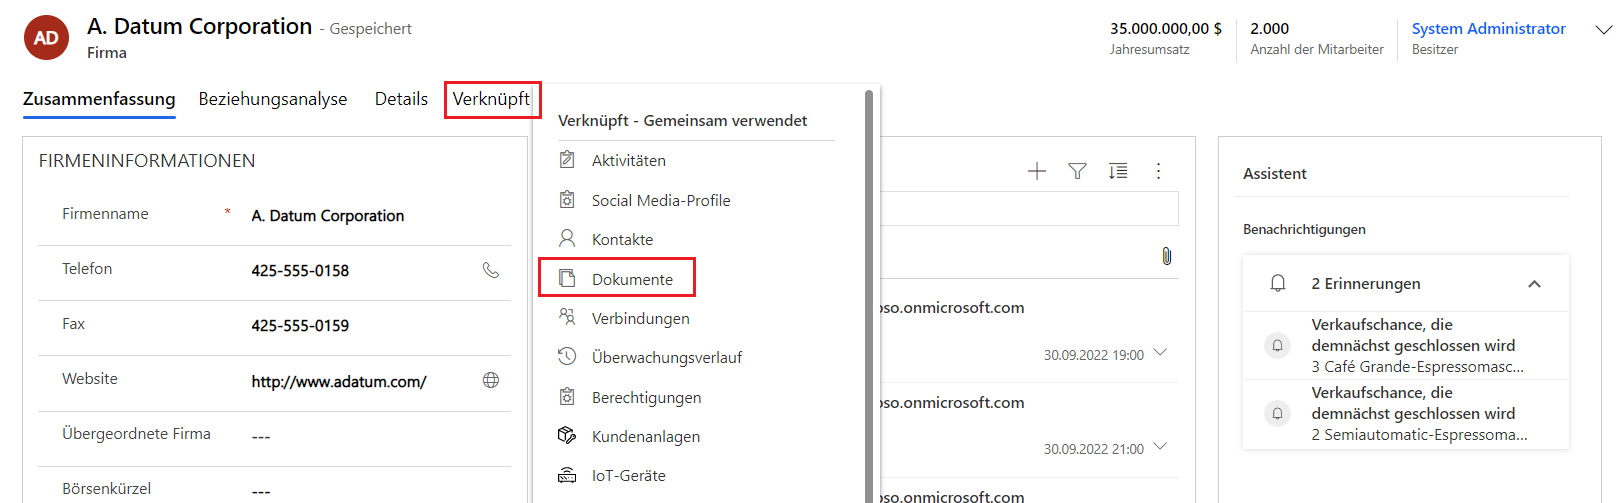Click the timeline search input box
This screenshot has height=503, width=1617.
tap(1028, 208)
